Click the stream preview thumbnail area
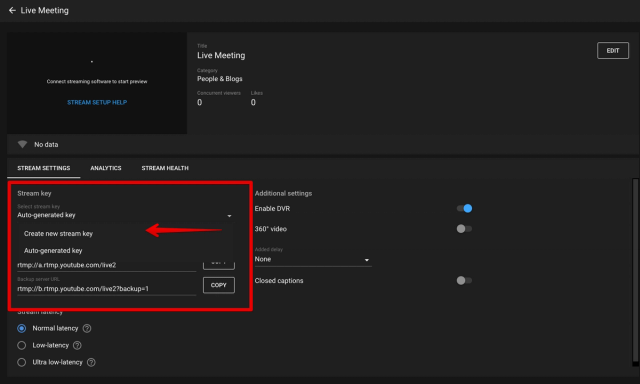This screenshot has width=640, height=384. (97, 83)
